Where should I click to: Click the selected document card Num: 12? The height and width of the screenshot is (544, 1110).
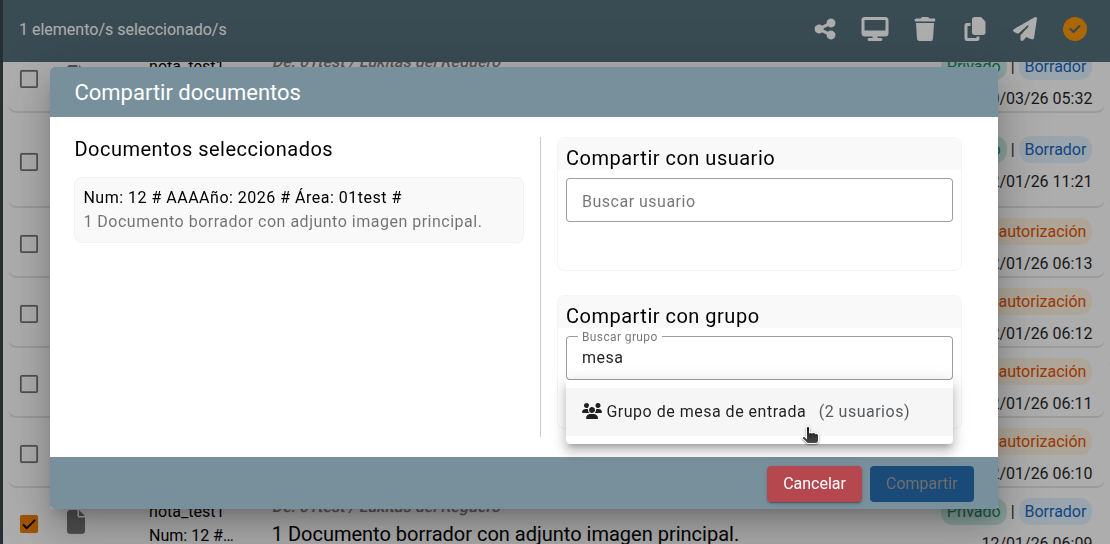click(x=299, y=210)
